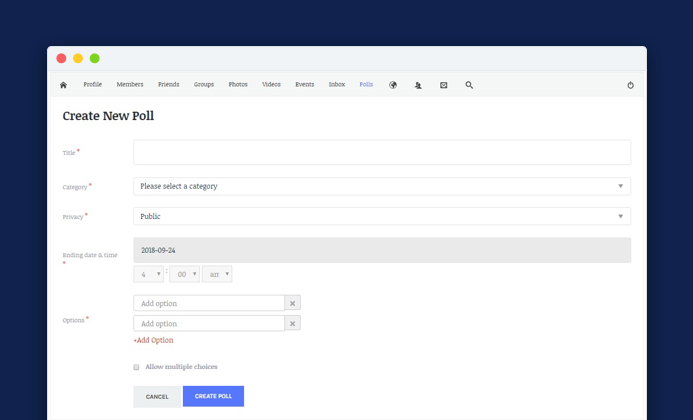Click the ending date field 2018-09-24
This screenshot has width=693, height=420.
click(382, 250)
